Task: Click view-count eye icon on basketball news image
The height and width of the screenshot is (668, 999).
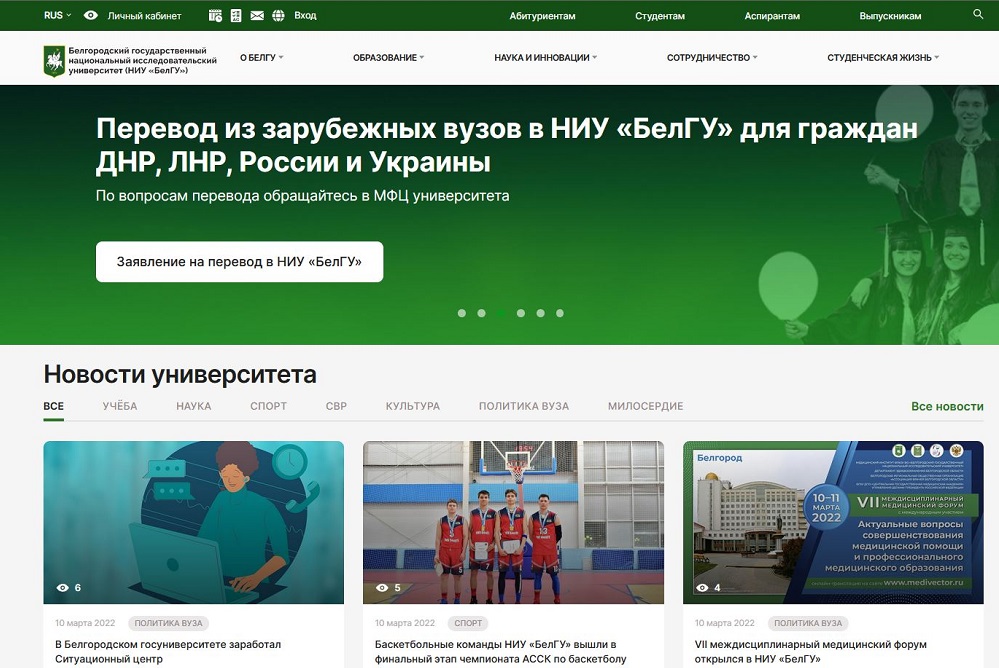Action: coord(382,588)
